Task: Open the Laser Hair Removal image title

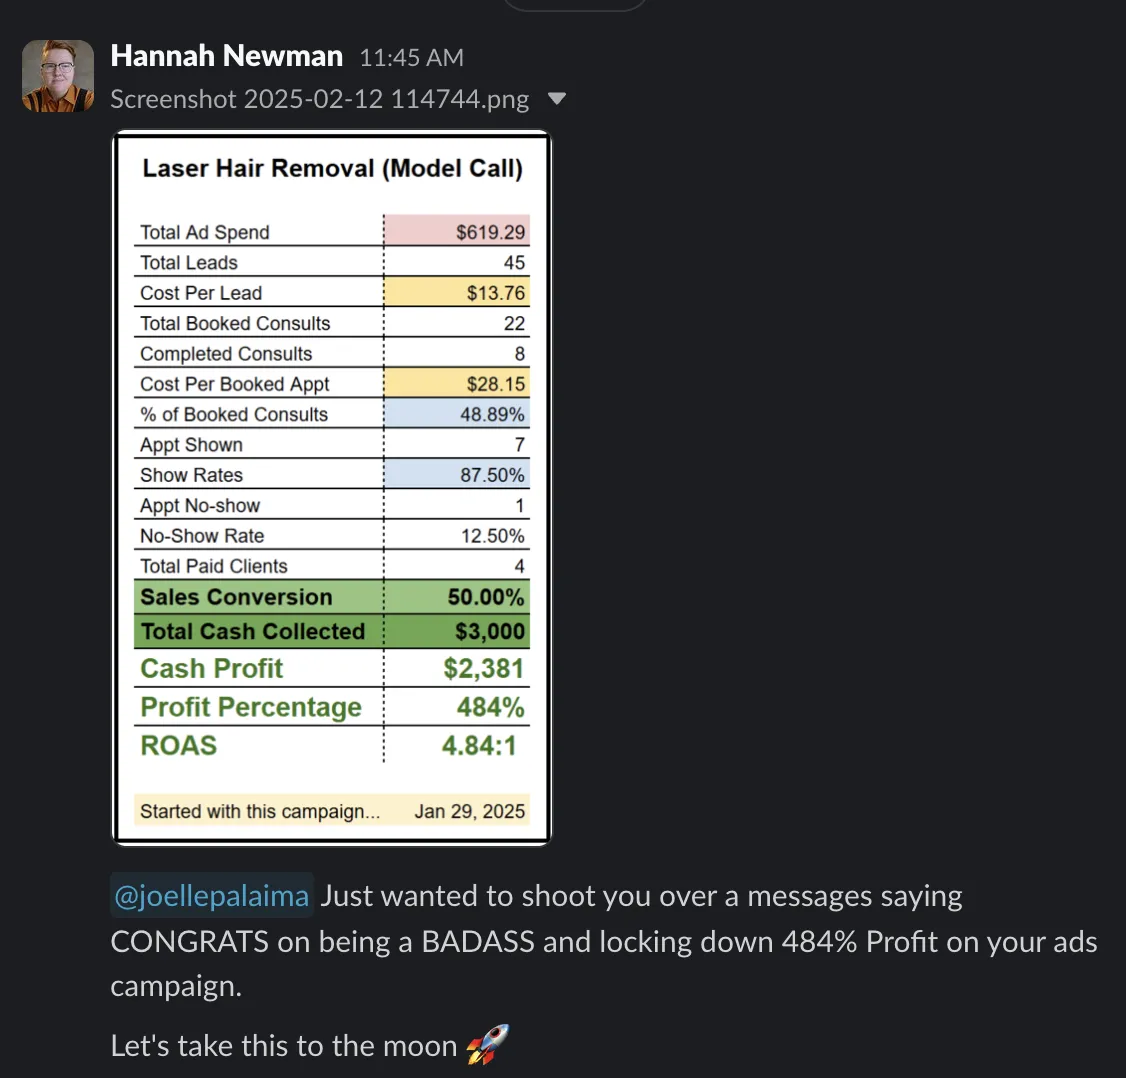Action: point(332,168)
